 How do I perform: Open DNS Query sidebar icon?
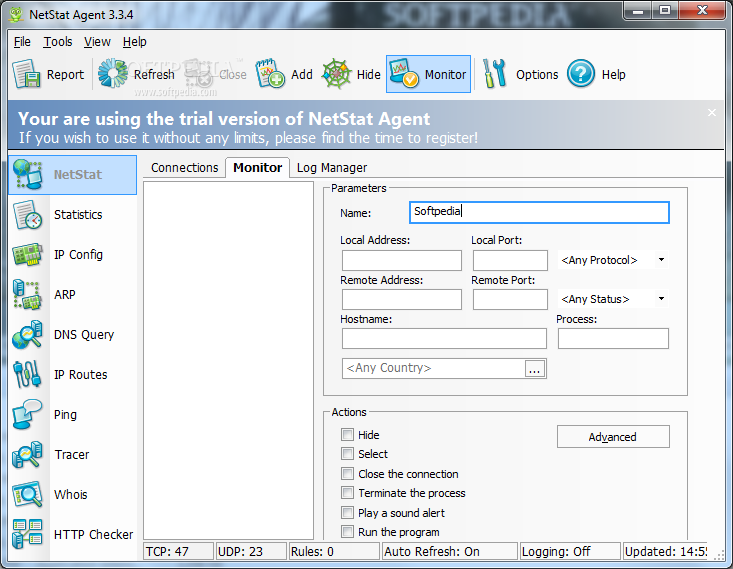coord(28,335)
